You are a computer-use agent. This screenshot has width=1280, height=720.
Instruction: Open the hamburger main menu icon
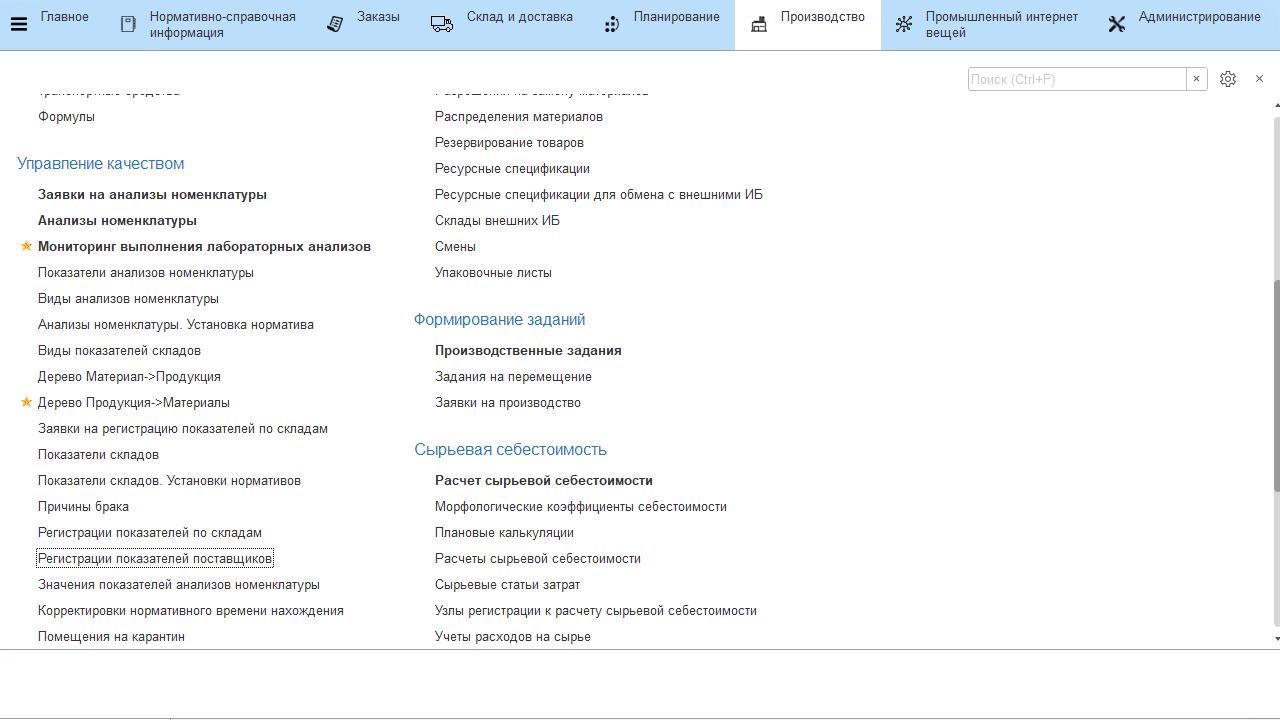(18, 25)
